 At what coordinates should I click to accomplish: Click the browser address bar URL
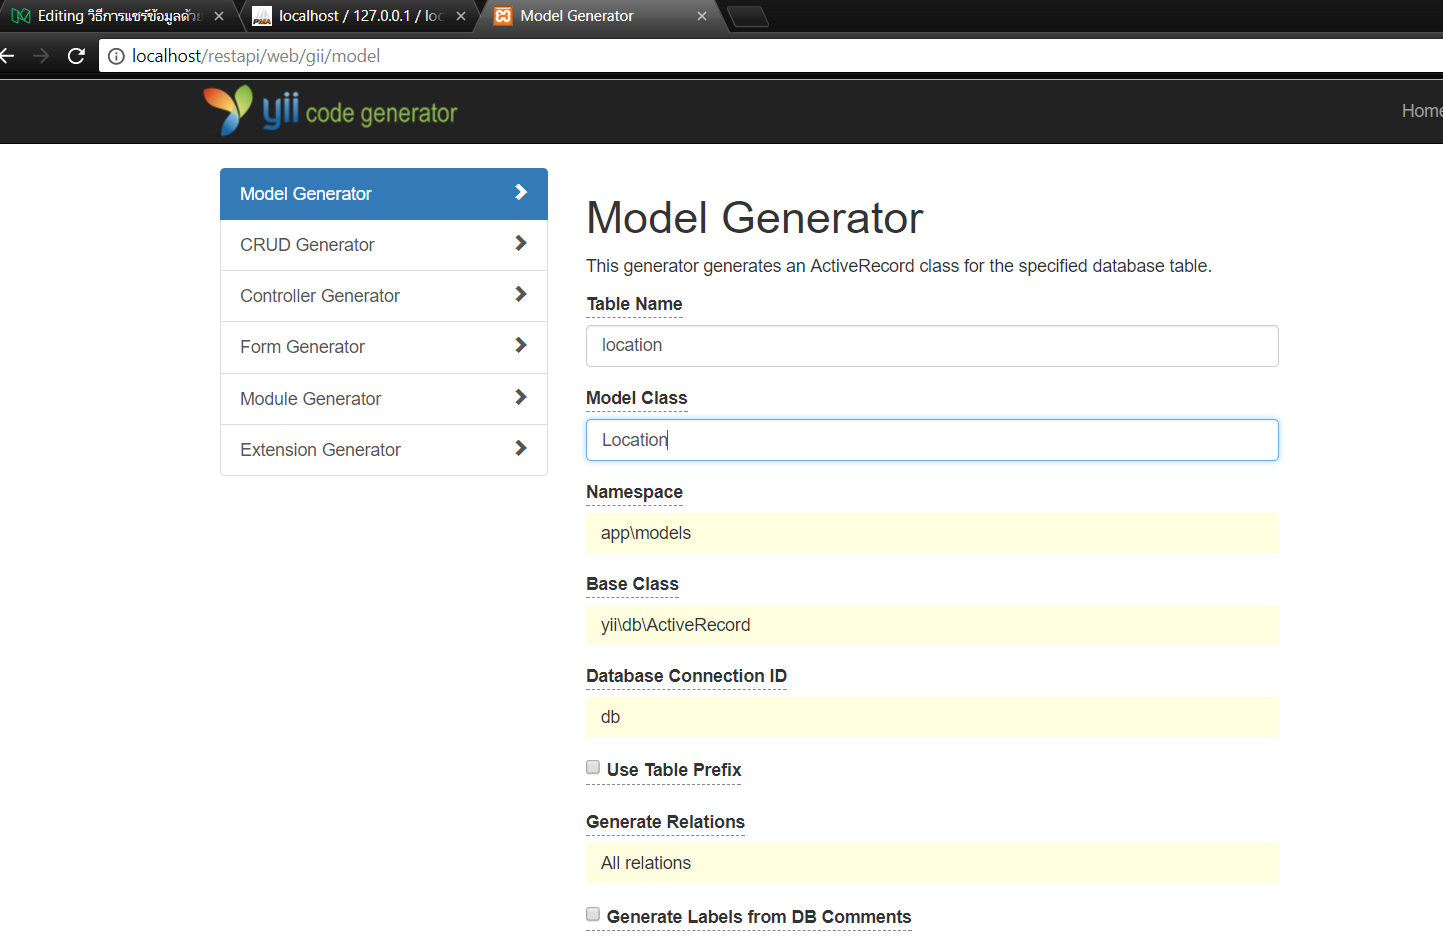click(x=256, y=56)
